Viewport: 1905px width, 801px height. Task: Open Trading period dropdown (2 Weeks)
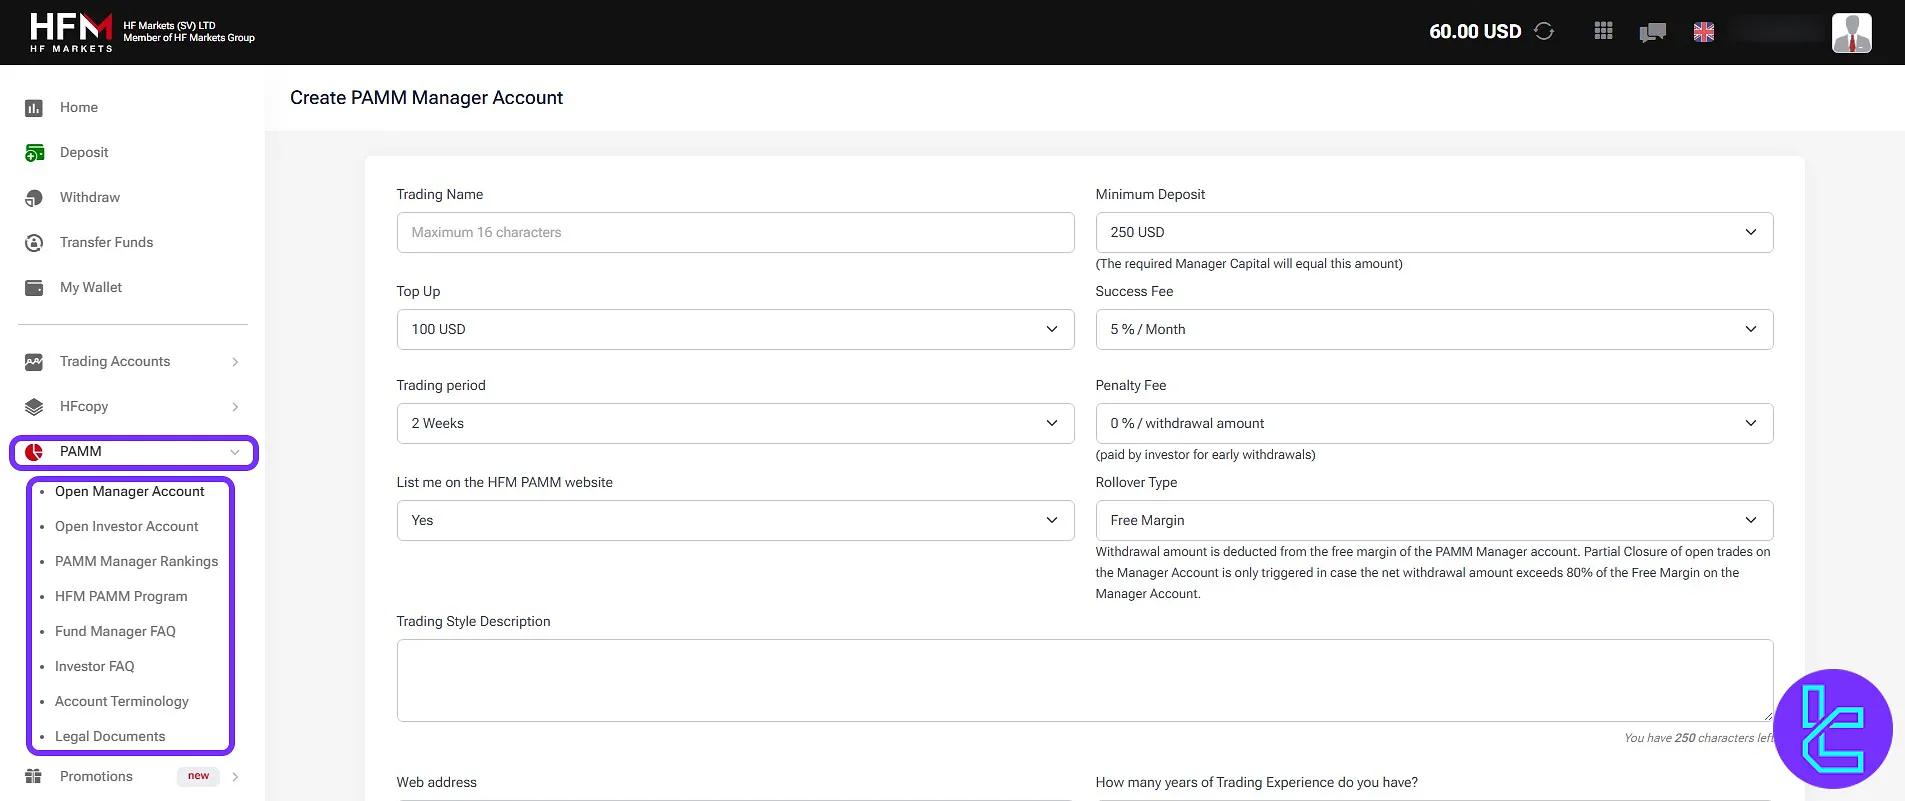tap(735, 423)
